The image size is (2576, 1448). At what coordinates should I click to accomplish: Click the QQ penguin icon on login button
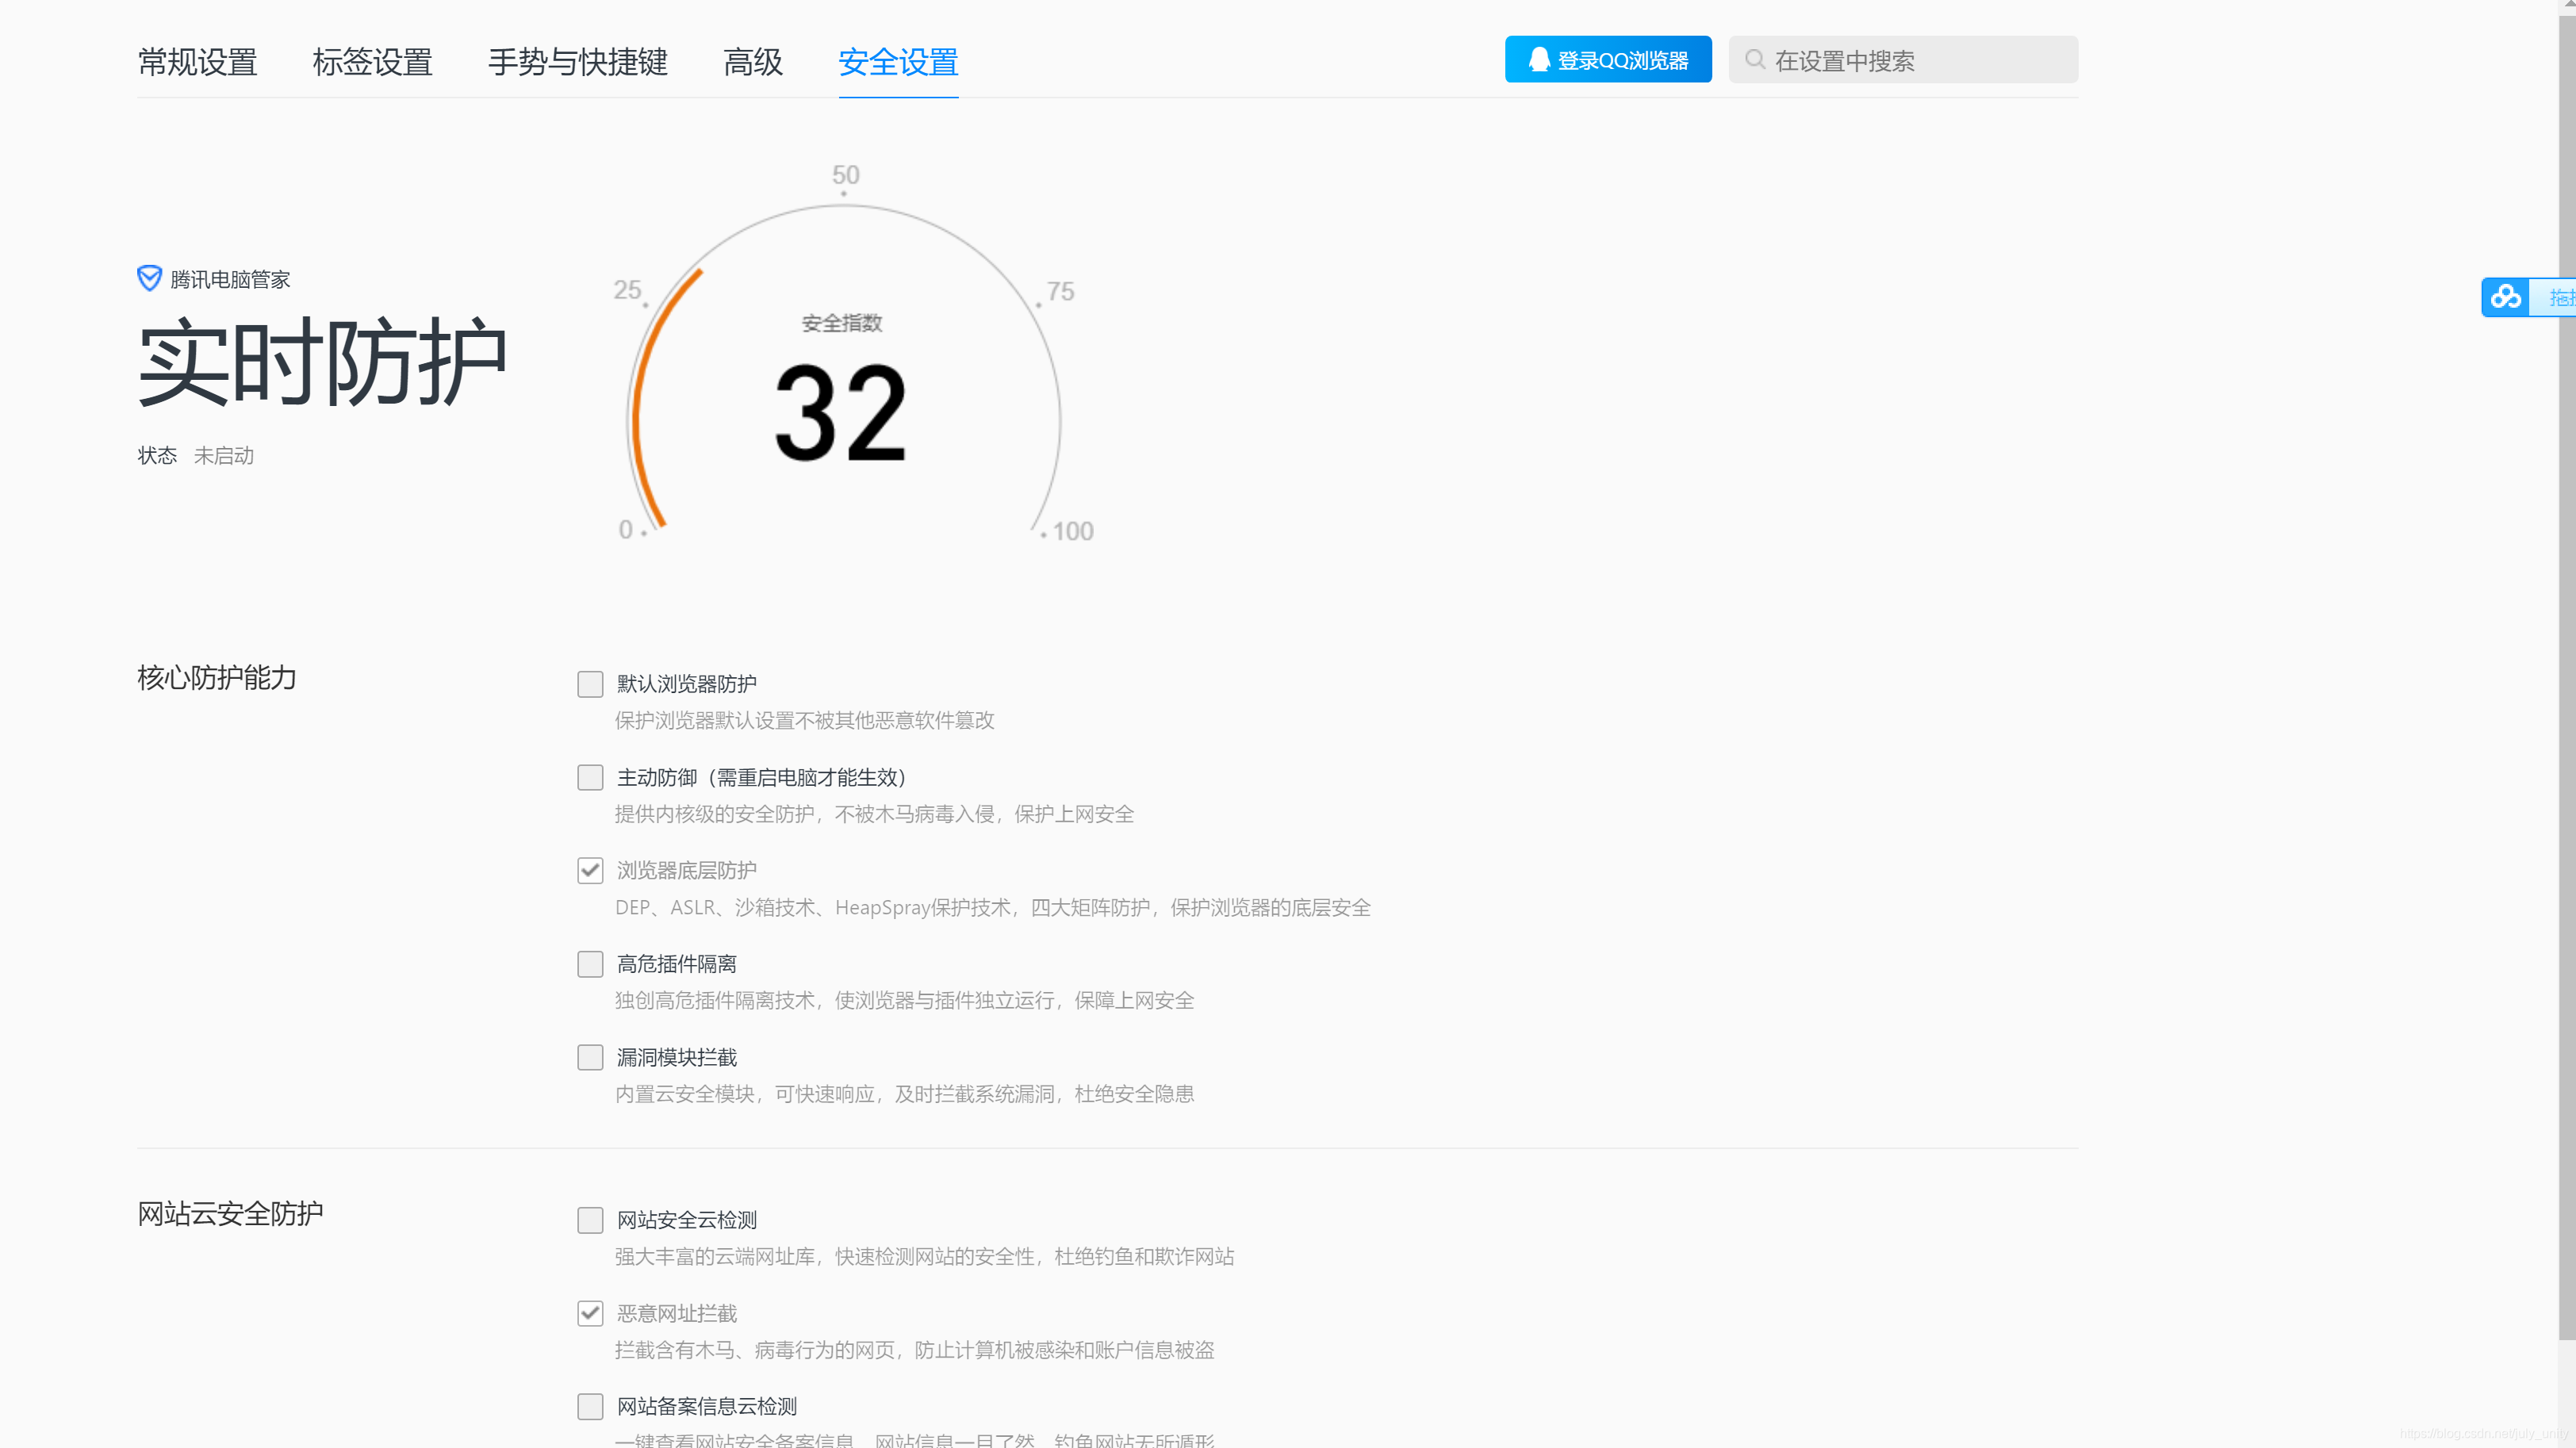click(1539, 60)
